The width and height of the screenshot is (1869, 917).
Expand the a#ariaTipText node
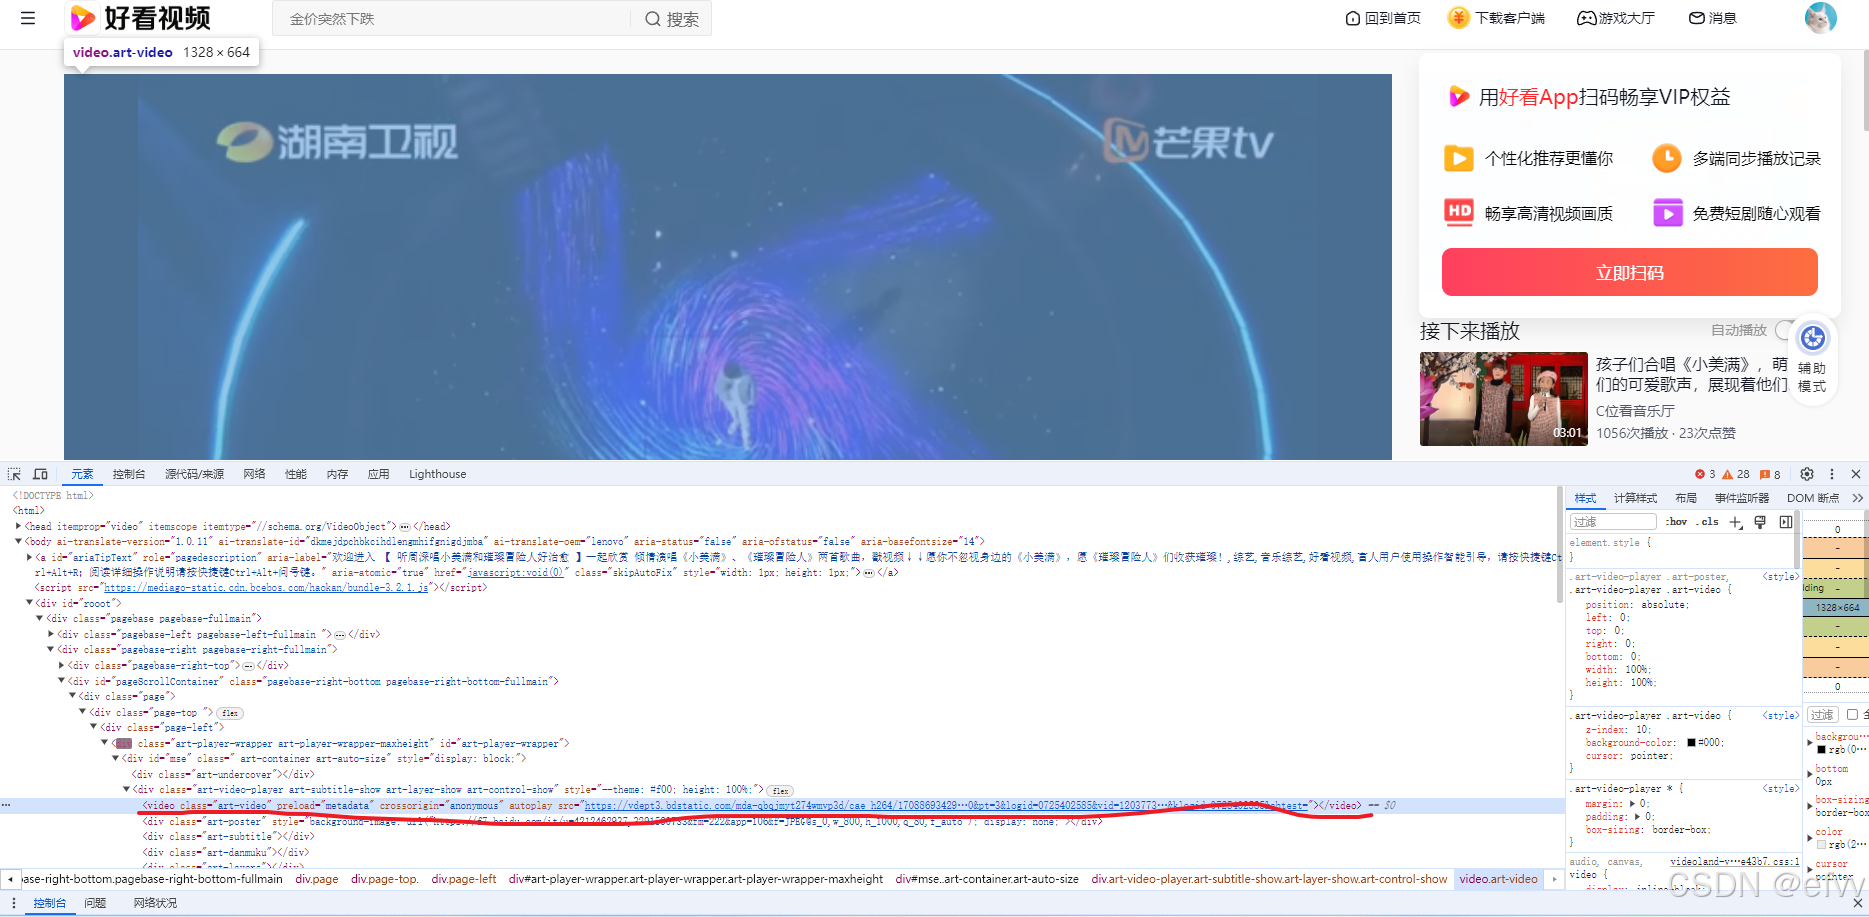pyautogui.click(x=30, y=557)
